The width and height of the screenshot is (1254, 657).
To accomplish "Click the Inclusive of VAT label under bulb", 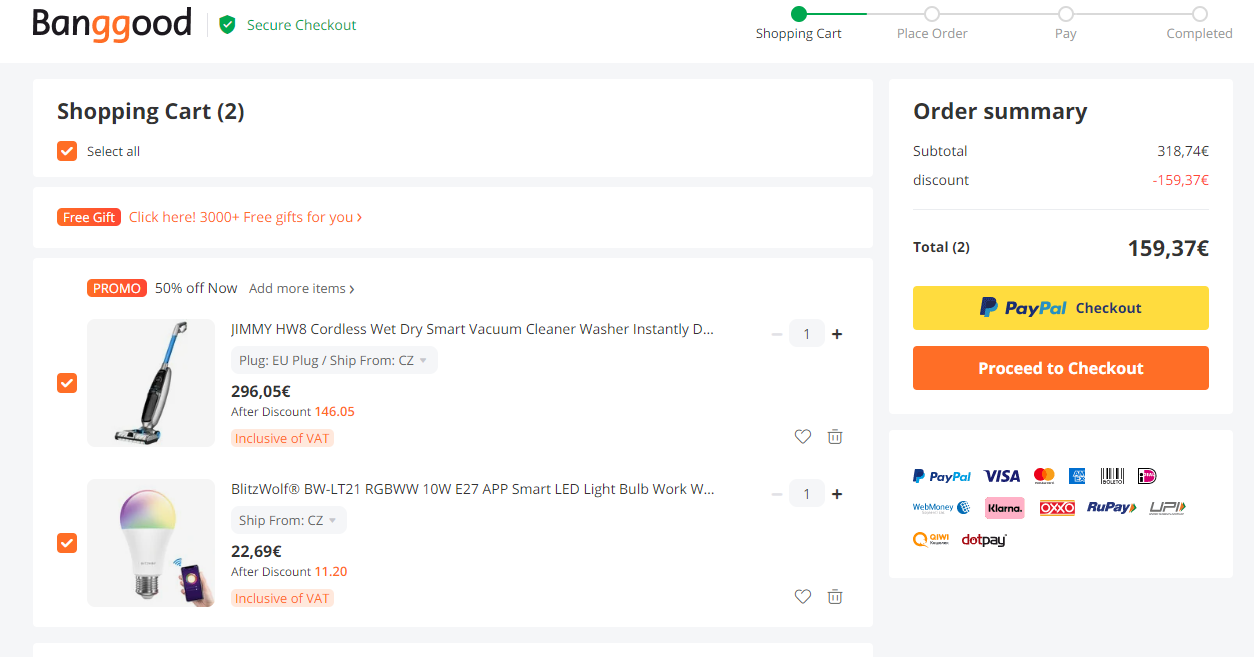I will [282, 598].
